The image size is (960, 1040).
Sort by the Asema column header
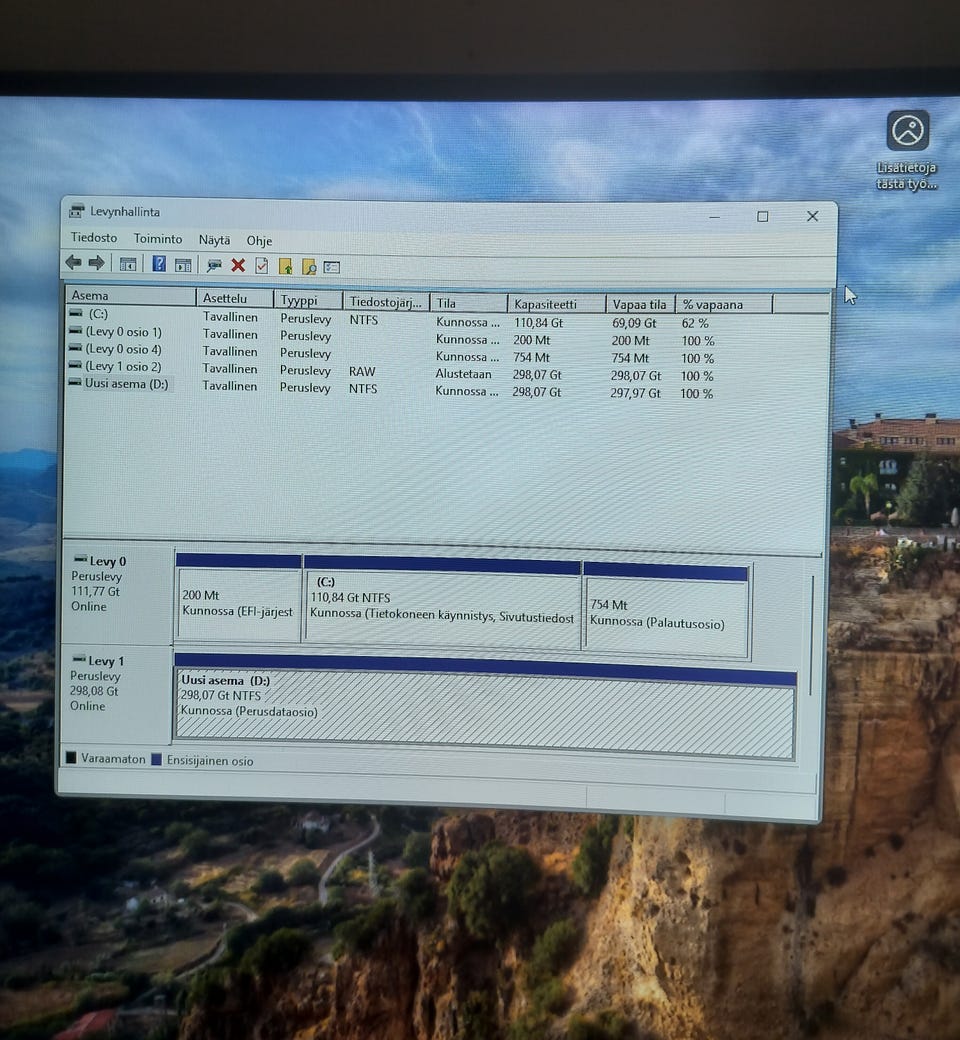[x=131, y=296]
